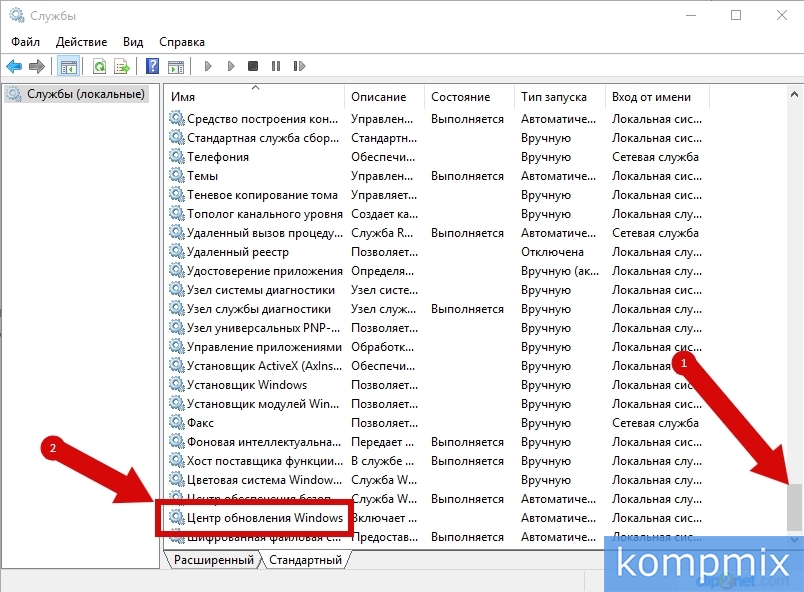Open the Вид menu

pos(133,42)
